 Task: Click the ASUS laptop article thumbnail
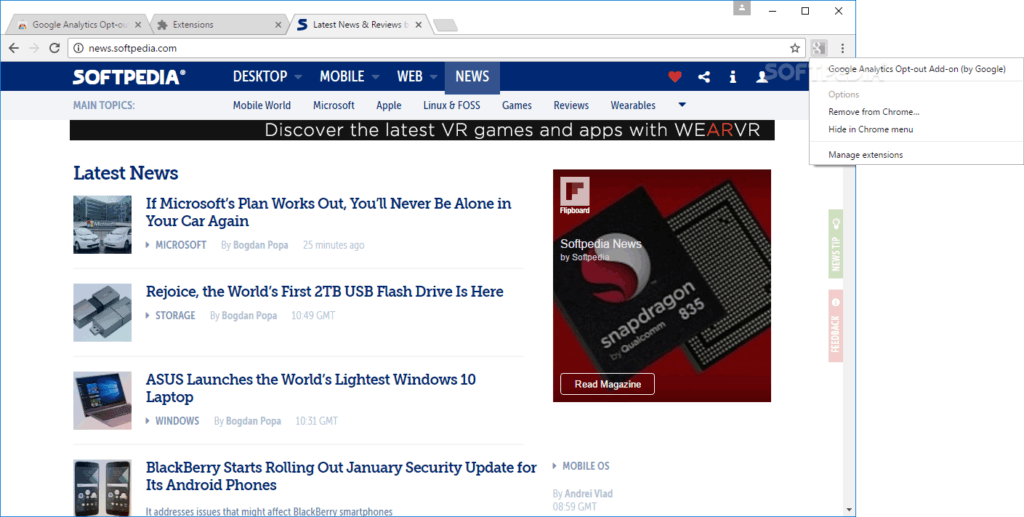click(x=103, y=401)
